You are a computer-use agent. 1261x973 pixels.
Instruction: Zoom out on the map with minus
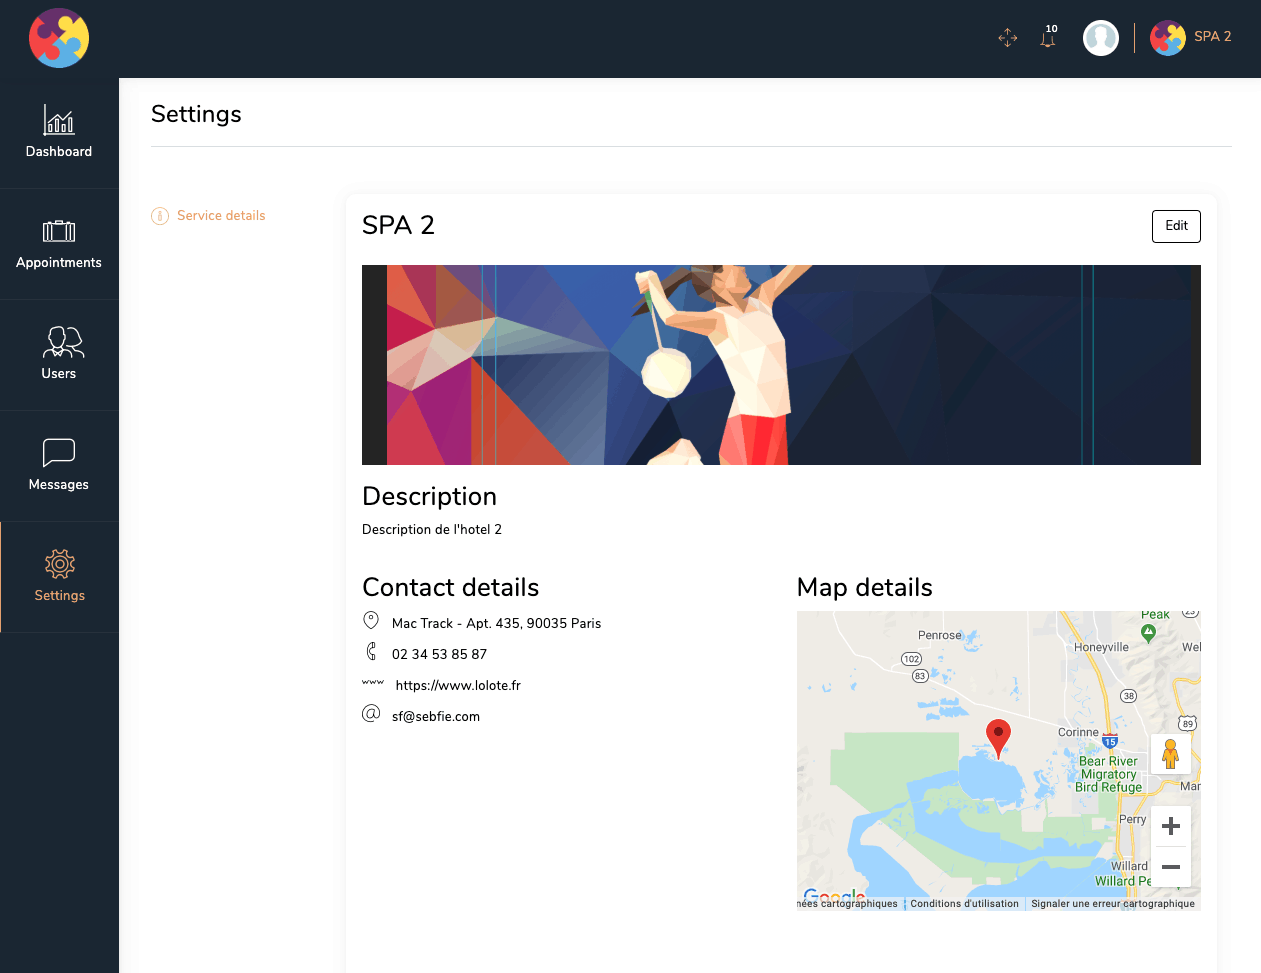coord(1171,867)
